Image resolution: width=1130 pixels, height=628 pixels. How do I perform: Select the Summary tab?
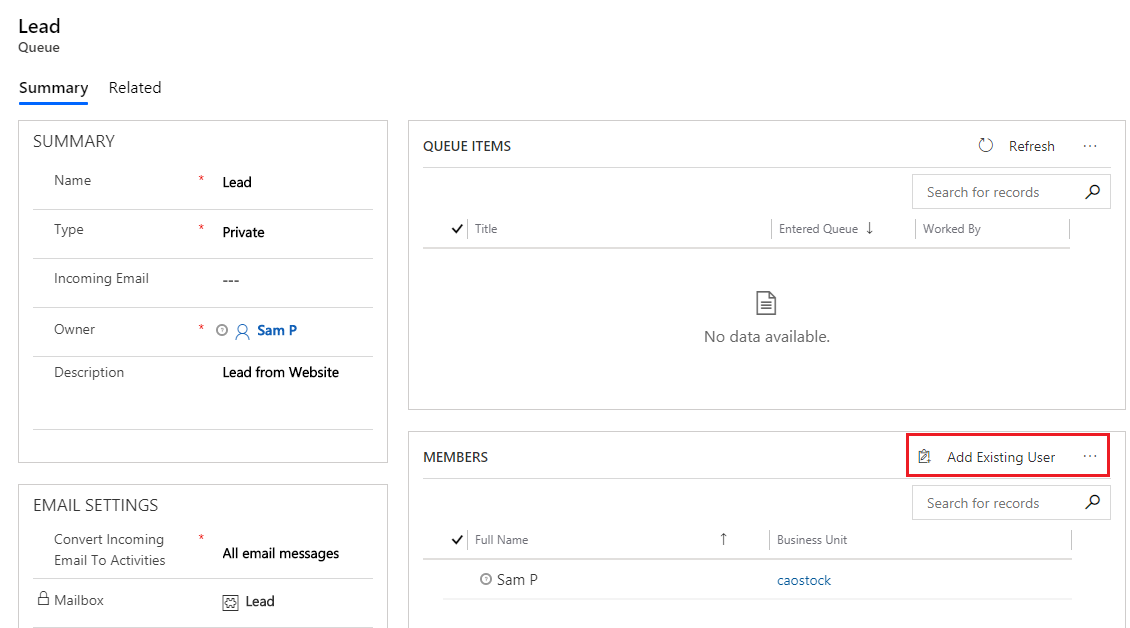pyautogui.click(x=53, y=88)
